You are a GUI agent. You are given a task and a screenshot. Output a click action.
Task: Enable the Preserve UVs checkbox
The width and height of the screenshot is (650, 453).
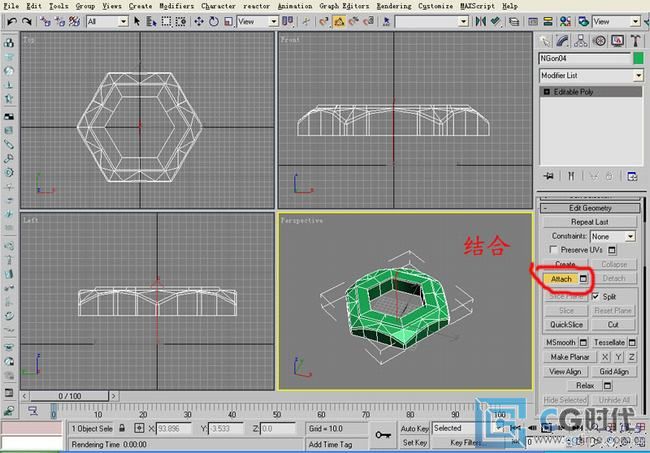tap(553, 250)
